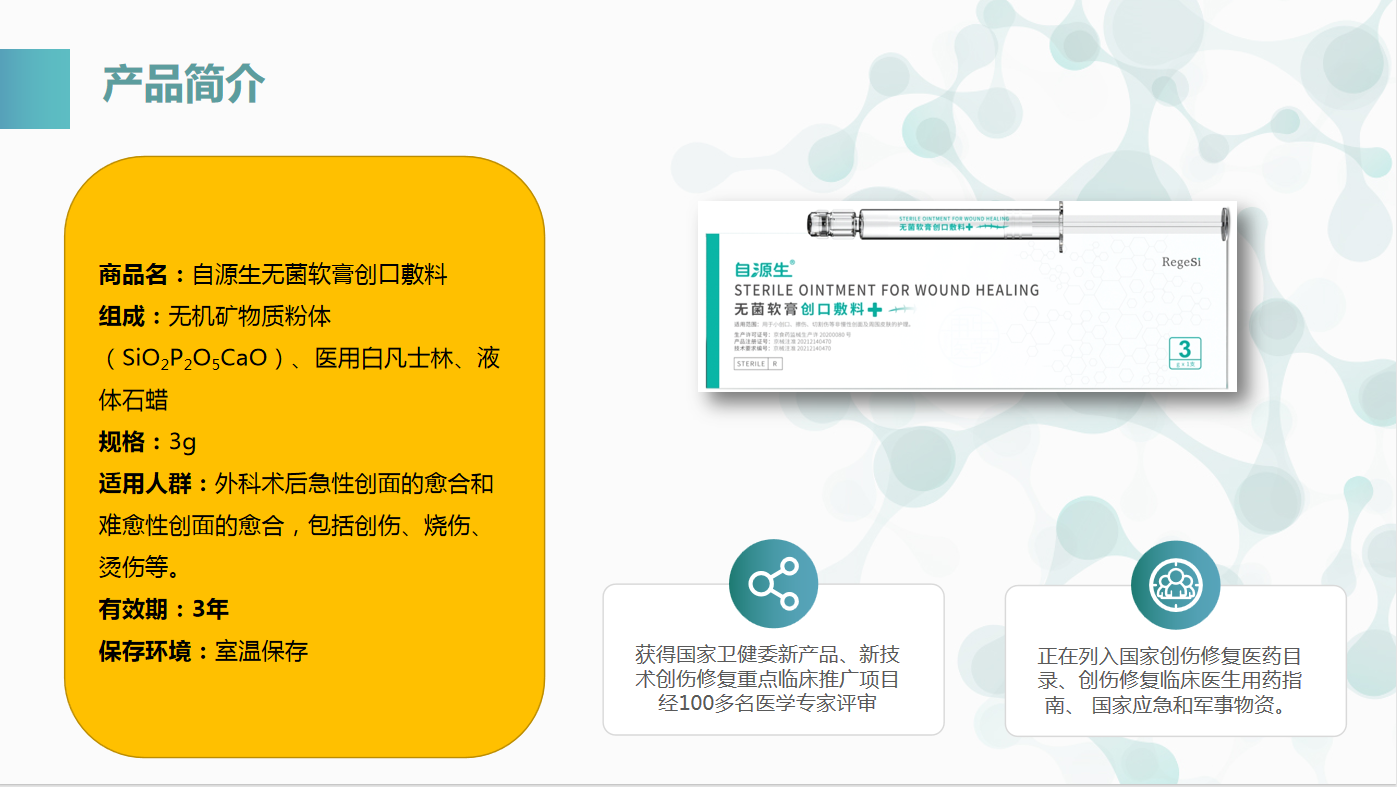Select the 适用人群 description line
This screenshot has width=1397, height=787.
point(296,484)
